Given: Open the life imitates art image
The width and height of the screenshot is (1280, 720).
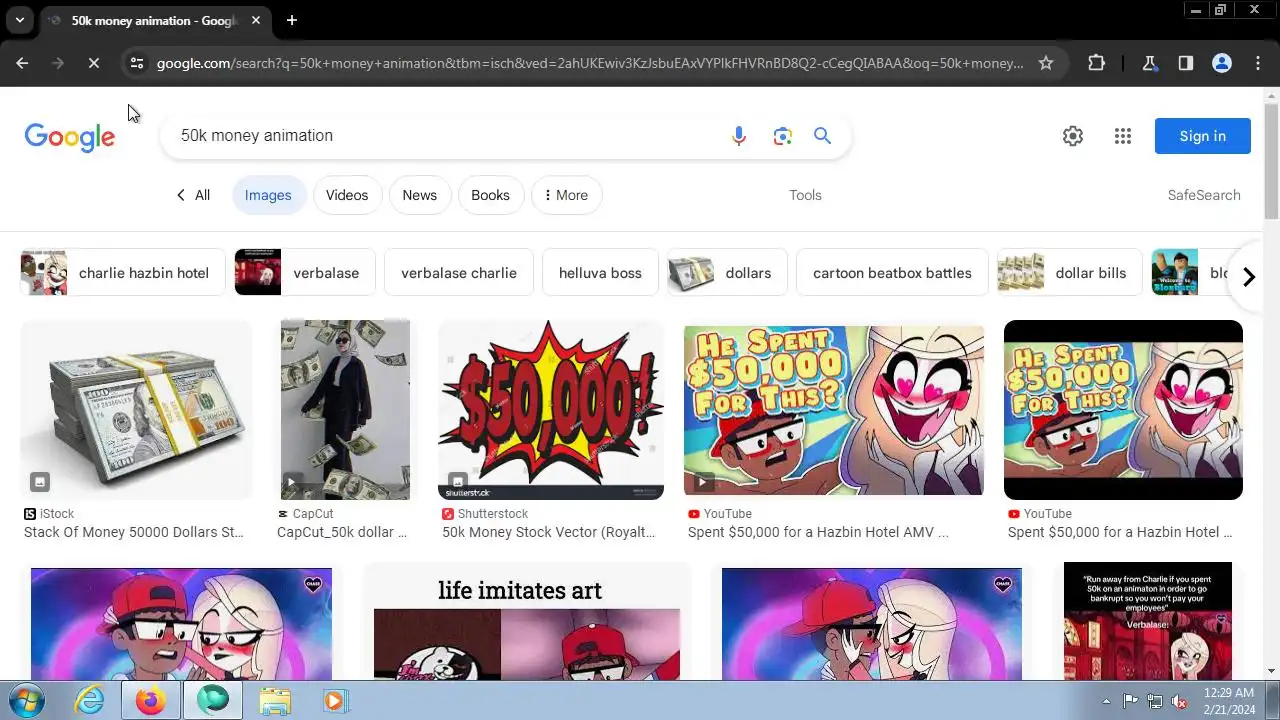Looking at the screenshot, I should coord(527,624).
